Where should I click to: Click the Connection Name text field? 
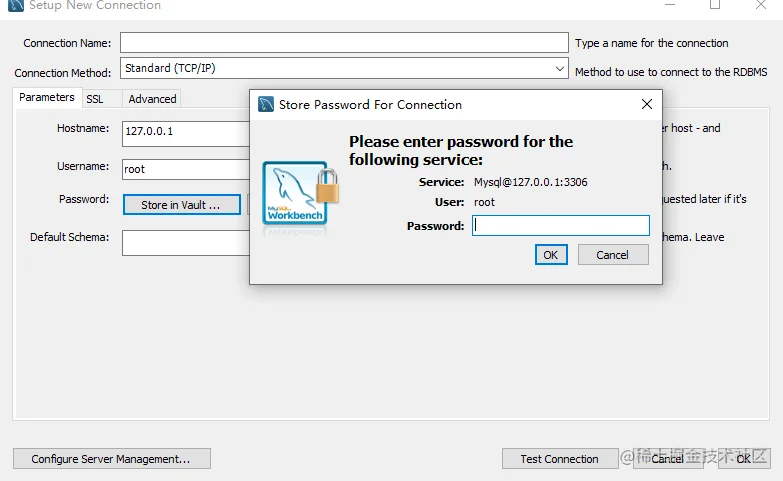tap(344, 42)
